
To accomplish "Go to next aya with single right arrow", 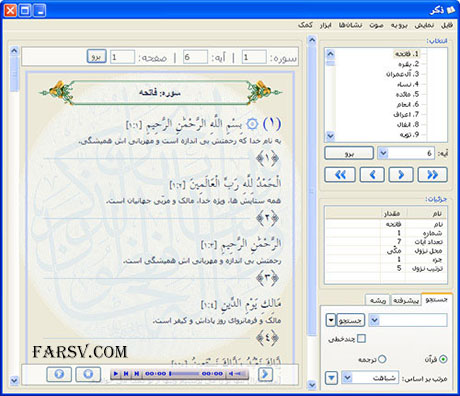I will click(x=401, y=175).
